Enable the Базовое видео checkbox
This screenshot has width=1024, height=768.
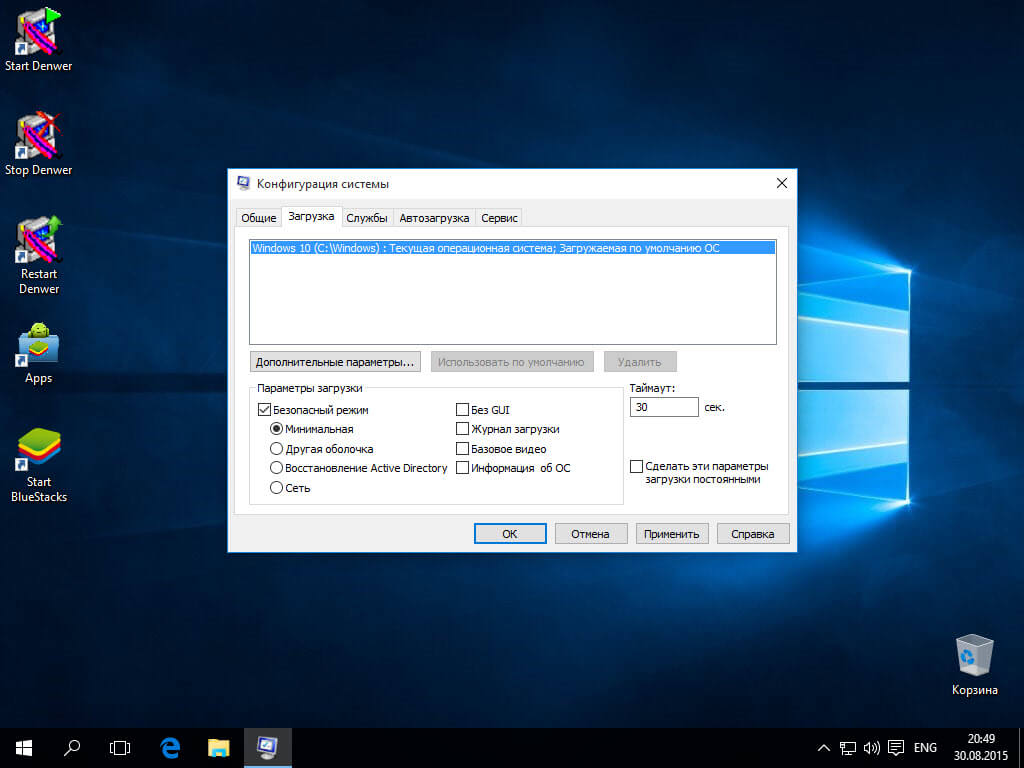462,449
